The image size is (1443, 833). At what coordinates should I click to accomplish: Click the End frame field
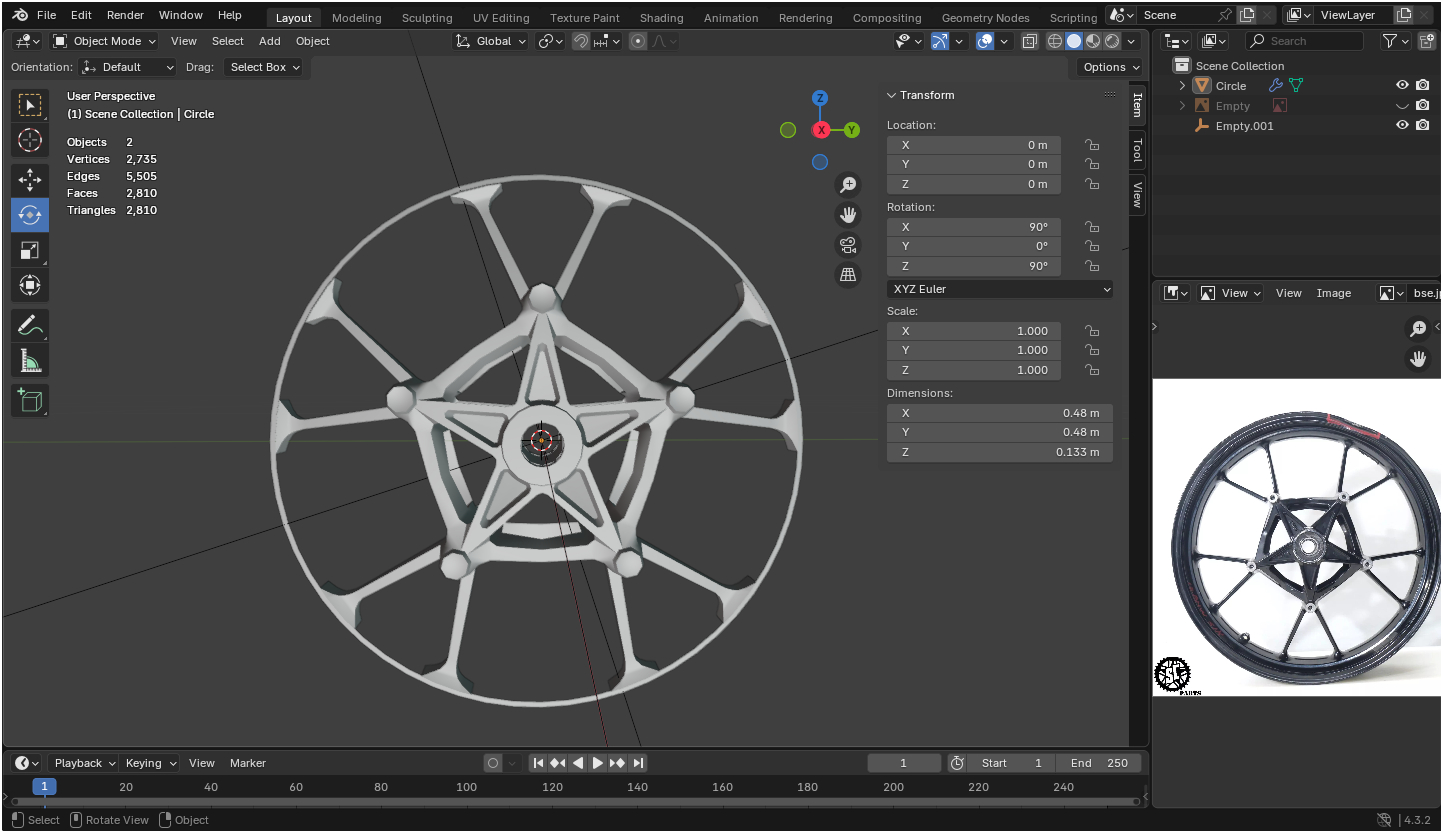pos(1099,763)
